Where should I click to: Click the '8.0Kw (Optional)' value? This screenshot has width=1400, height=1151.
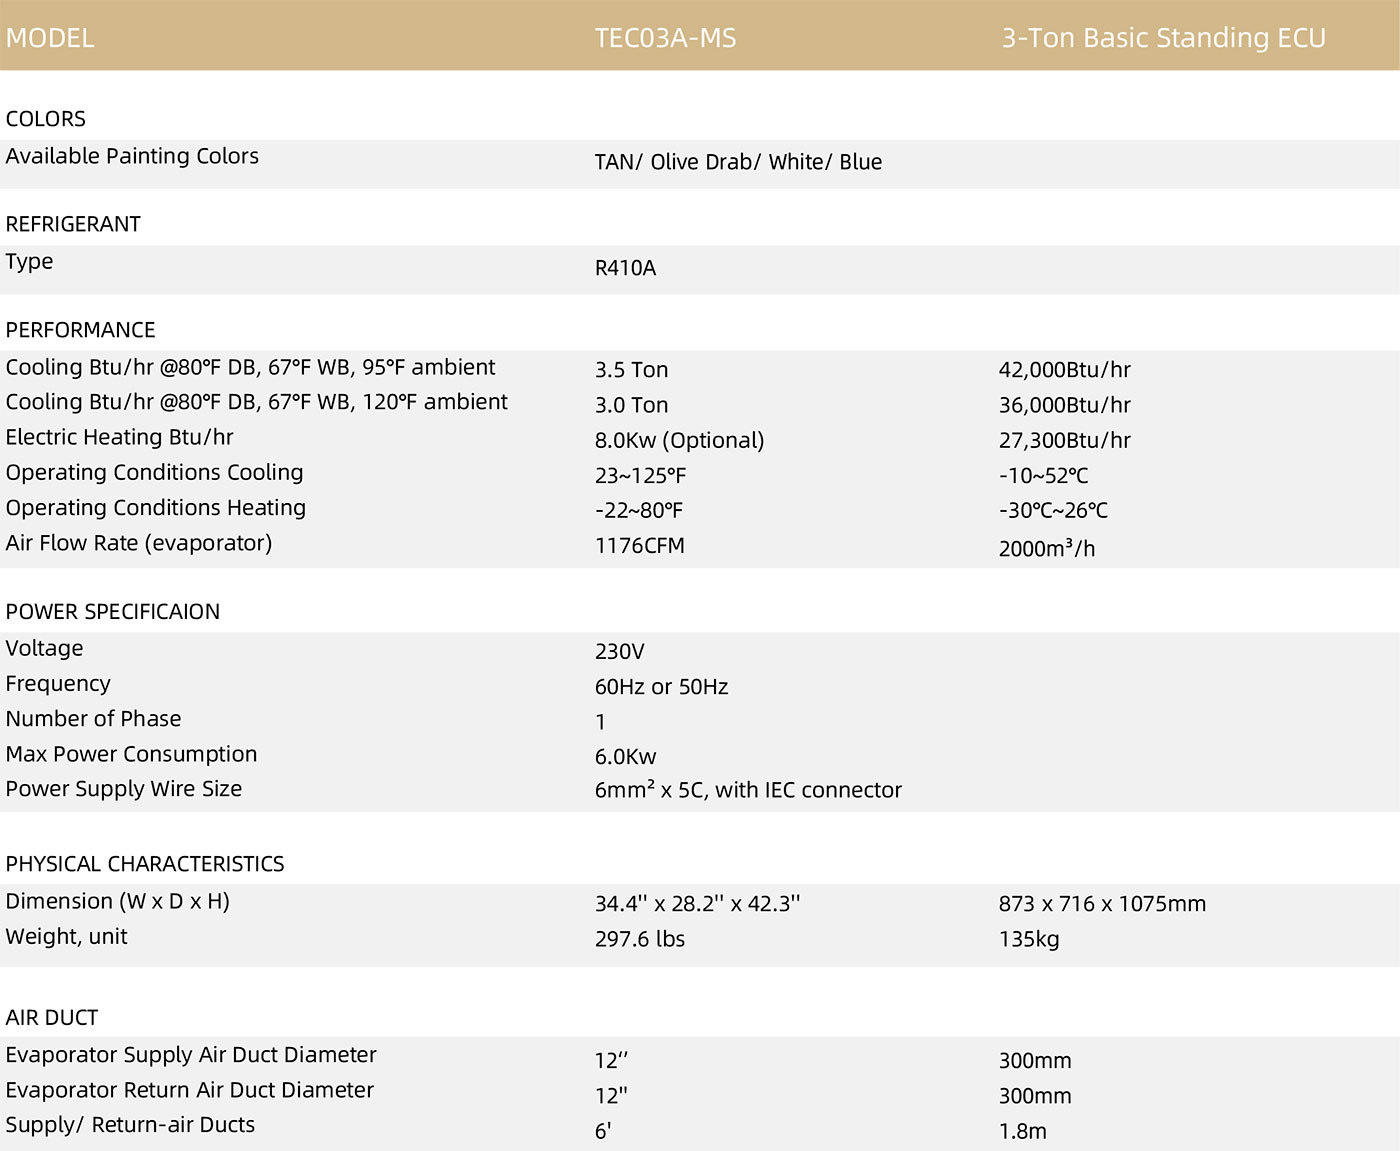679,441
